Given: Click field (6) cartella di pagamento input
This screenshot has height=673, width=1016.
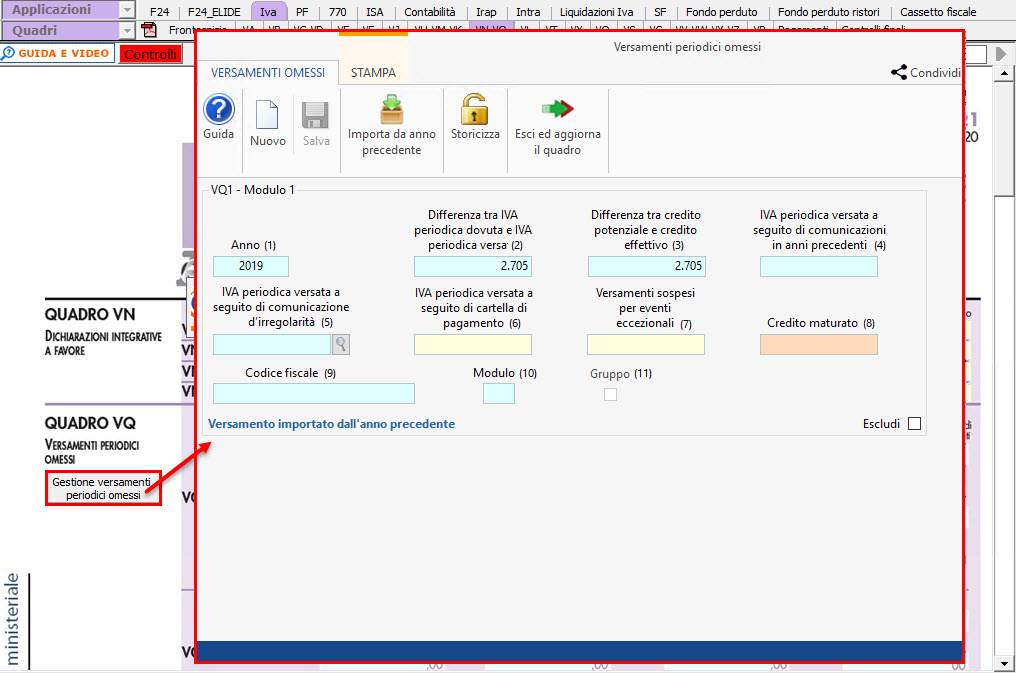Looking at the screenshot, I should pos(473,345).
